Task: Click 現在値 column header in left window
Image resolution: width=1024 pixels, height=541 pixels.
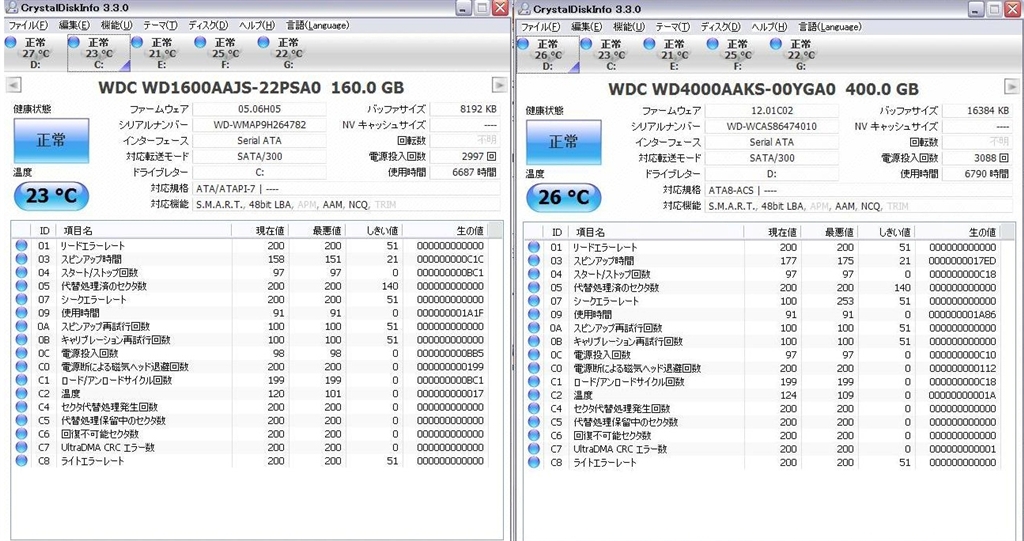Action: (260, 230)
